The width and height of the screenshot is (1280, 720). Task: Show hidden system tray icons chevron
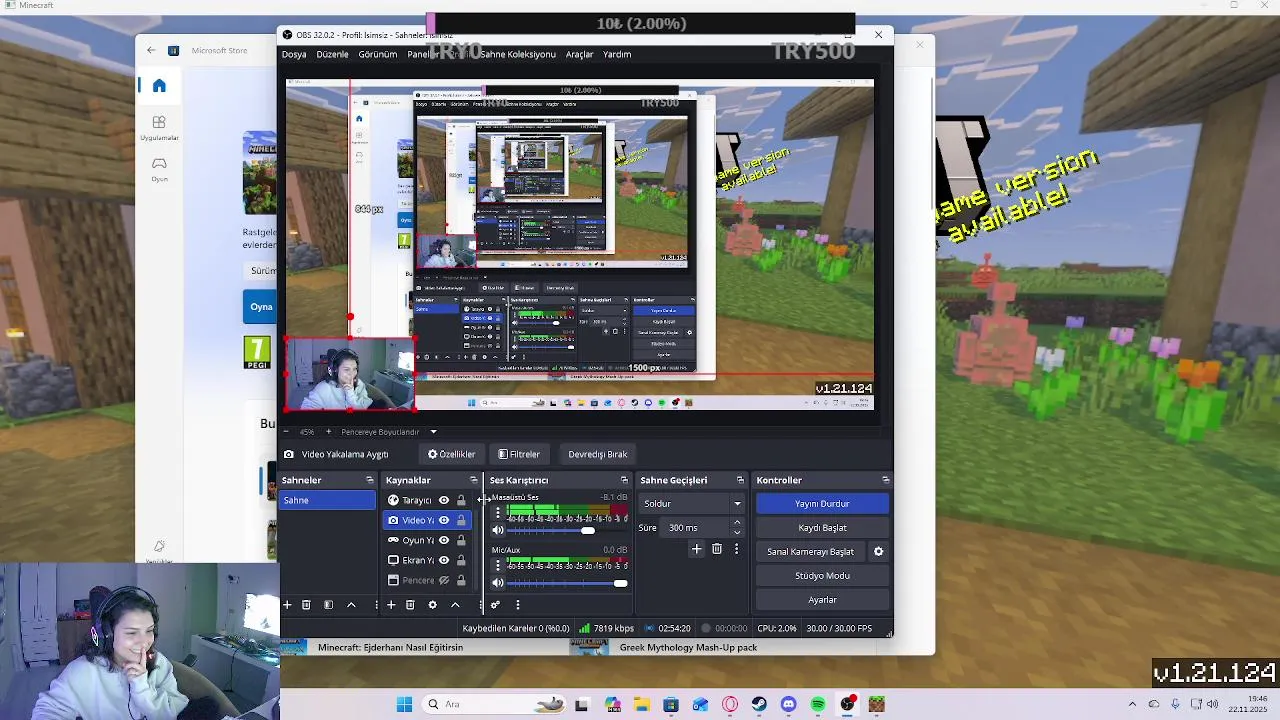click(1132, 704)
